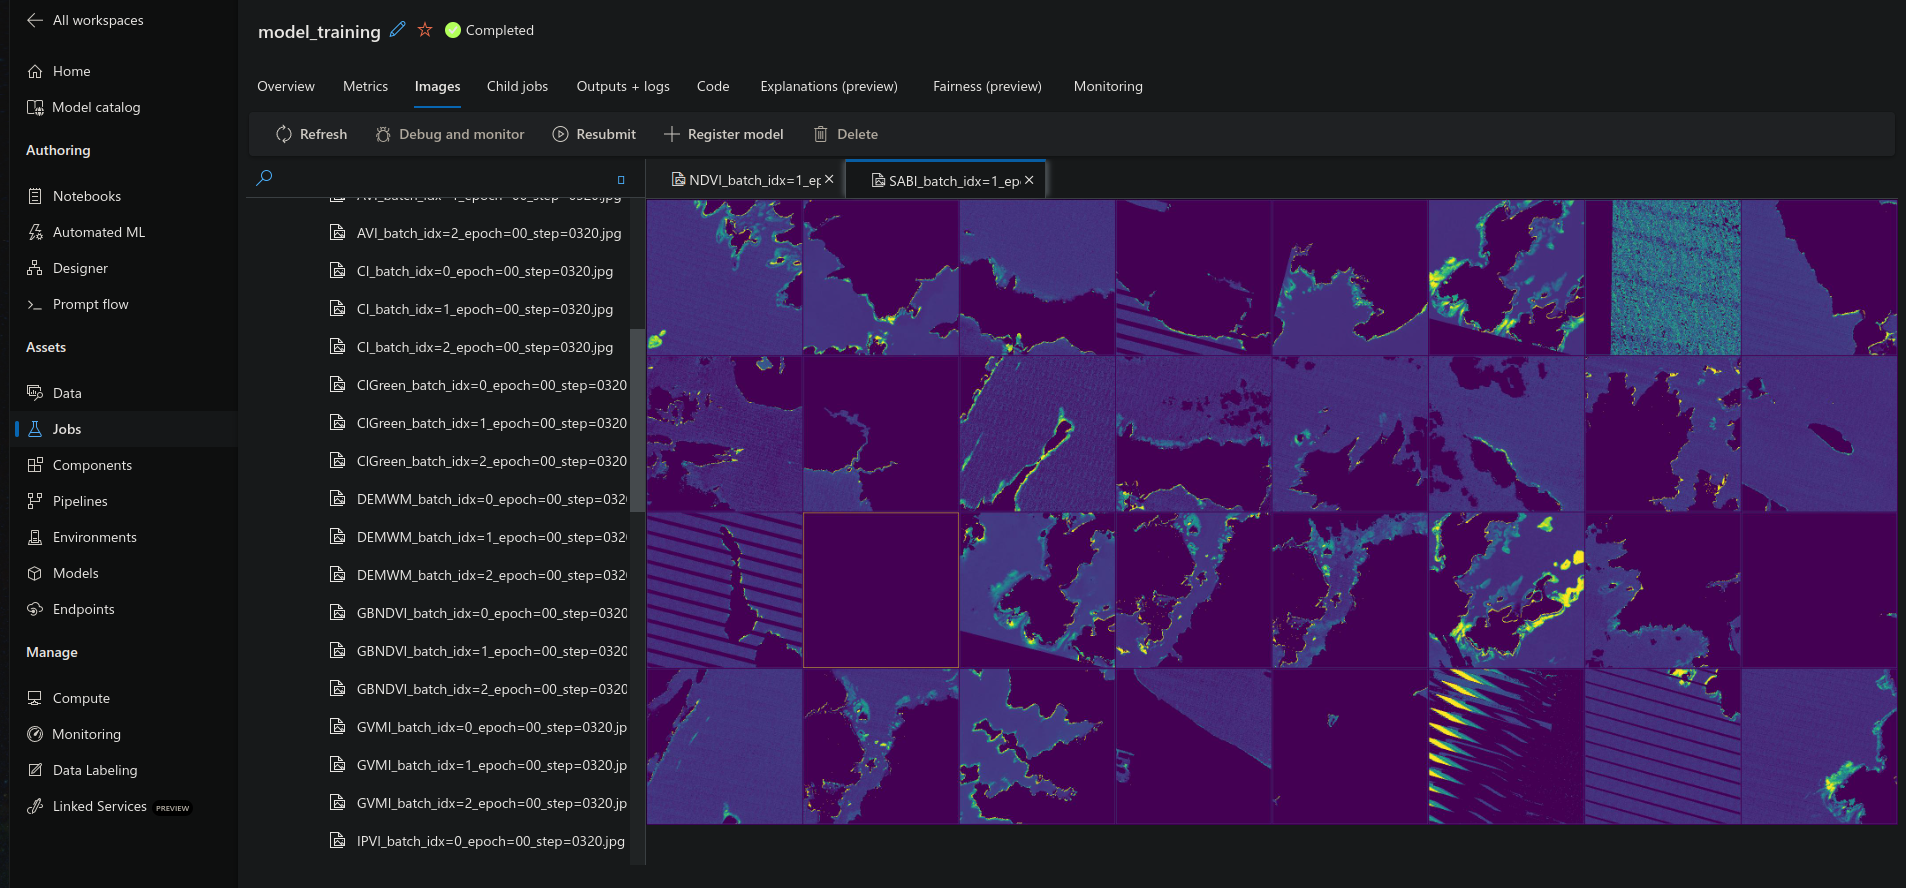
Task: Click the Components icon
Action: [35, 465]
